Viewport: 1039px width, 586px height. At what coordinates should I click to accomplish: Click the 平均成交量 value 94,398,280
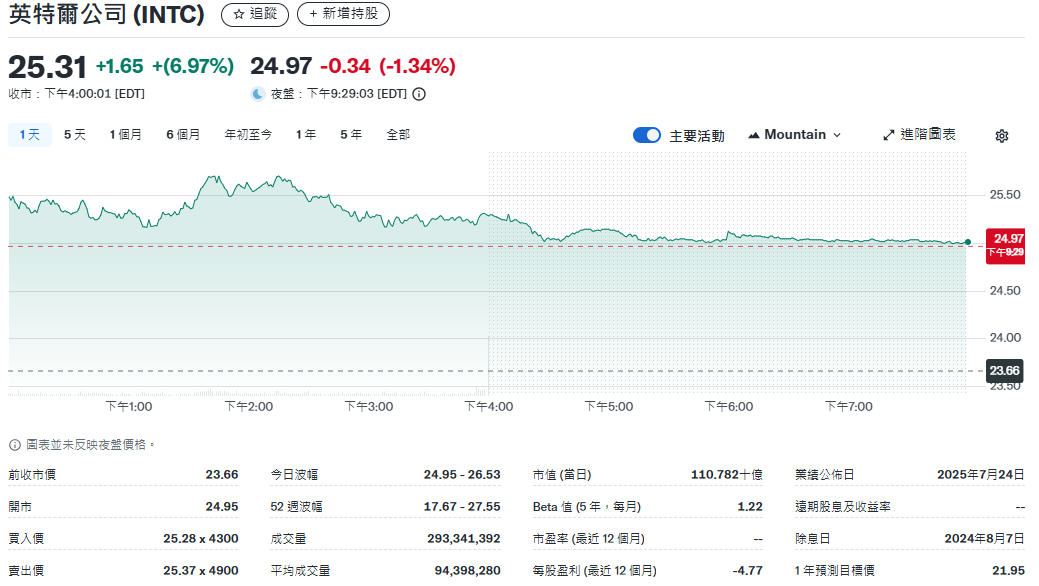pos(467,570)
